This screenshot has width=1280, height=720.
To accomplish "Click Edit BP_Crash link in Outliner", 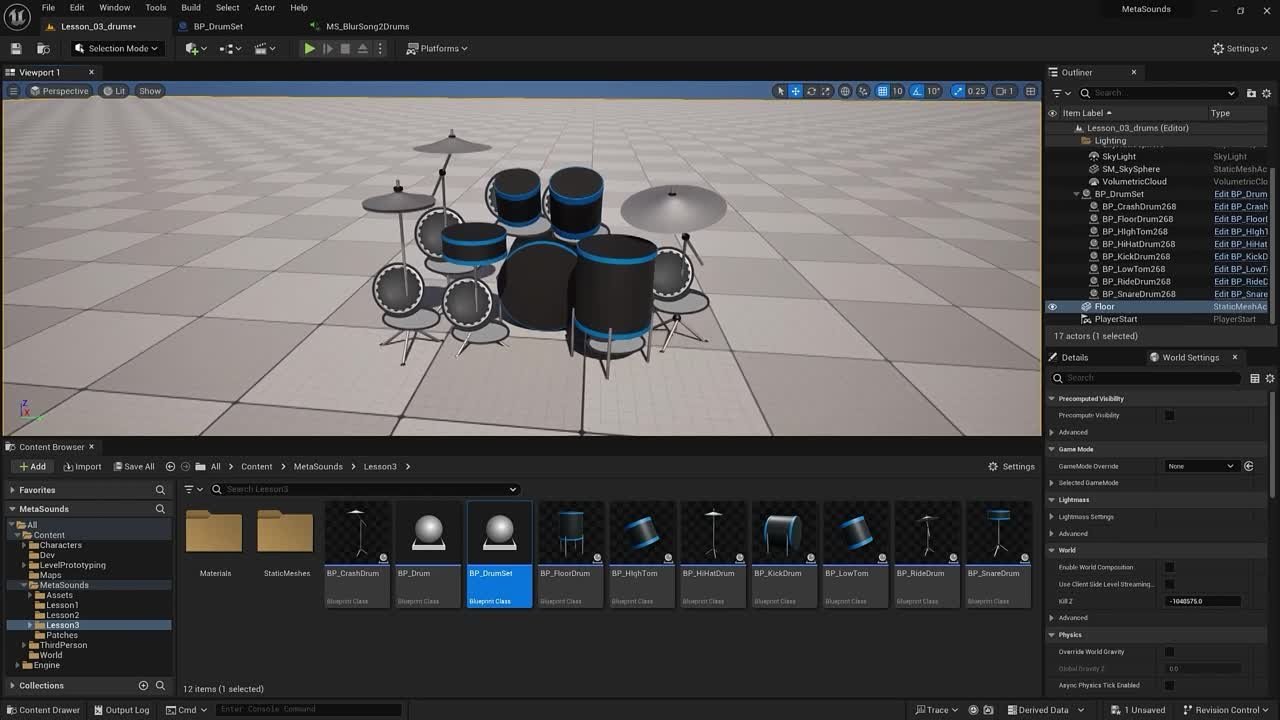I will coord(1241,207).
